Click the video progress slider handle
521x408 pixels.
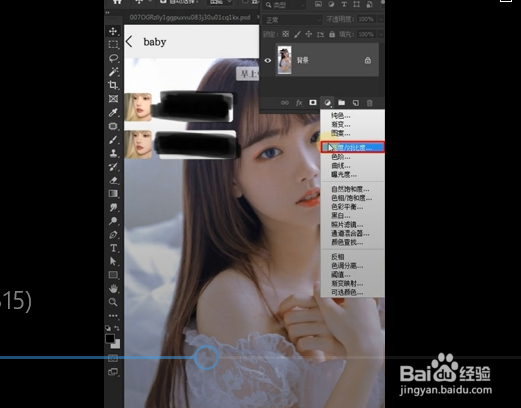click(206, 358)
